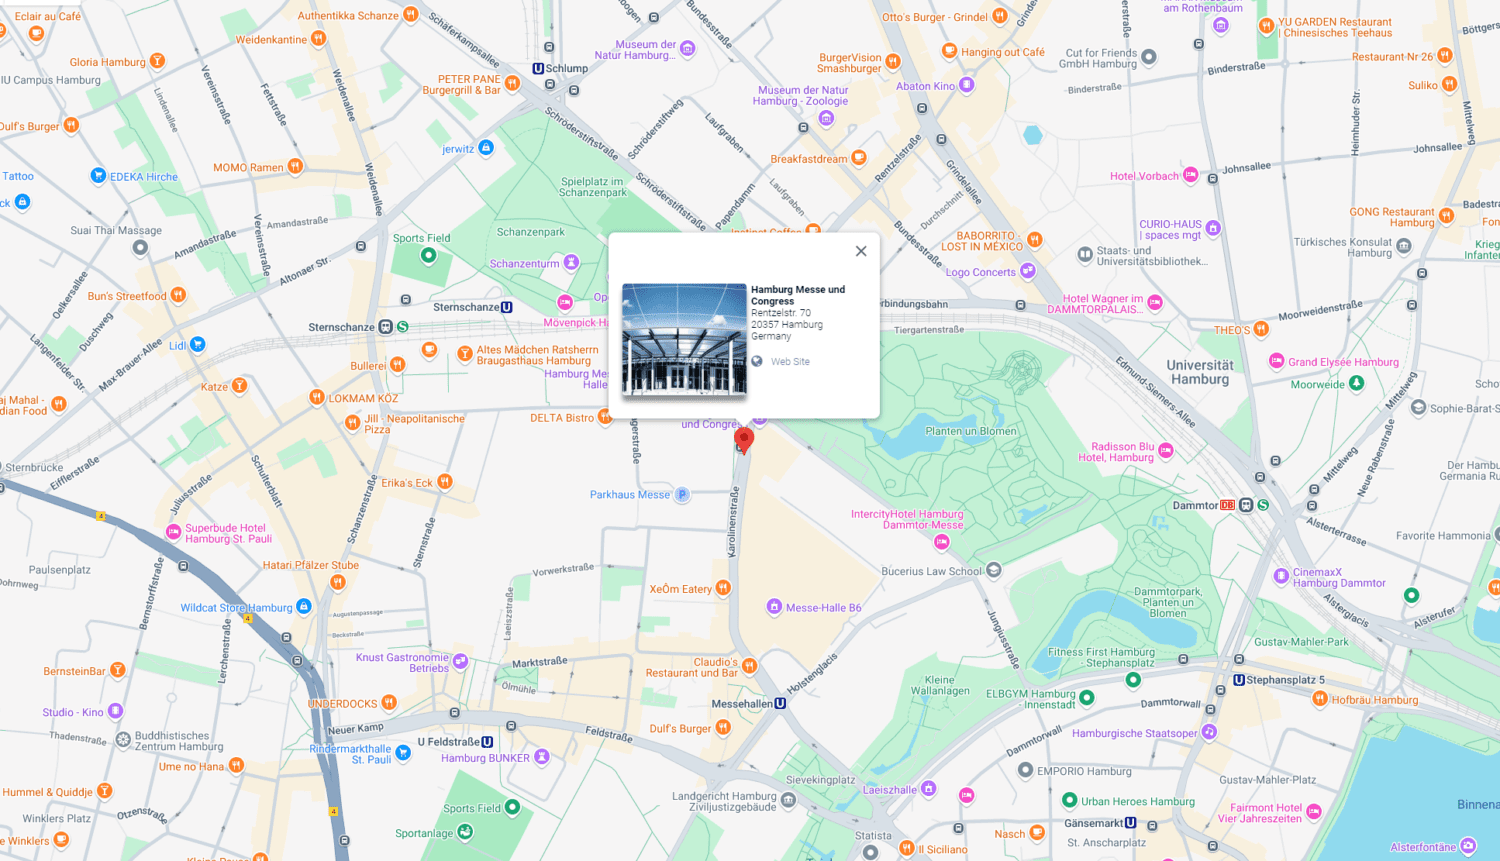
Task: Click the InterCityHotel Hamburg Dammtor-Messe icon
Action: click(x=941, y=542)
